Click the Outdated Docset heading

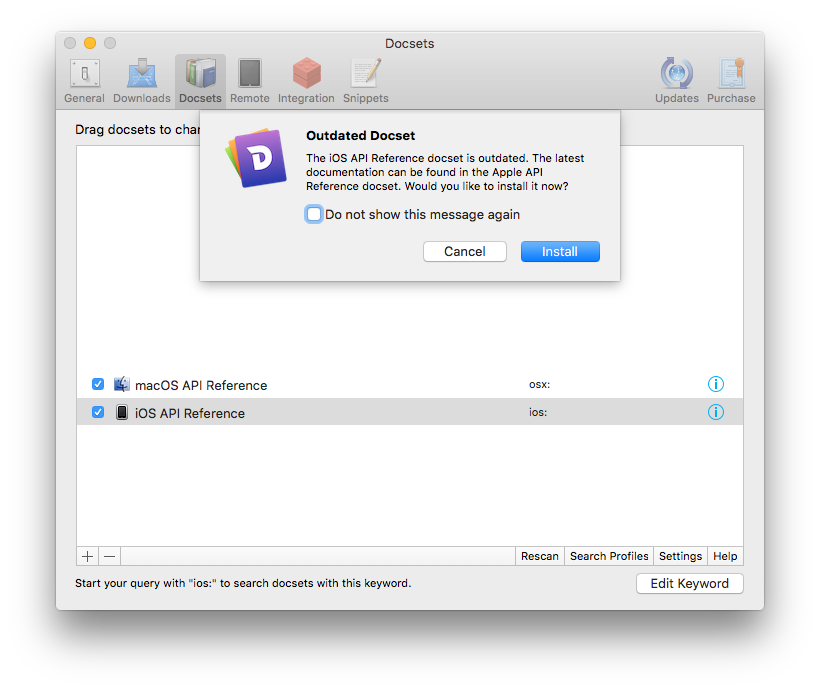point(360,135)
